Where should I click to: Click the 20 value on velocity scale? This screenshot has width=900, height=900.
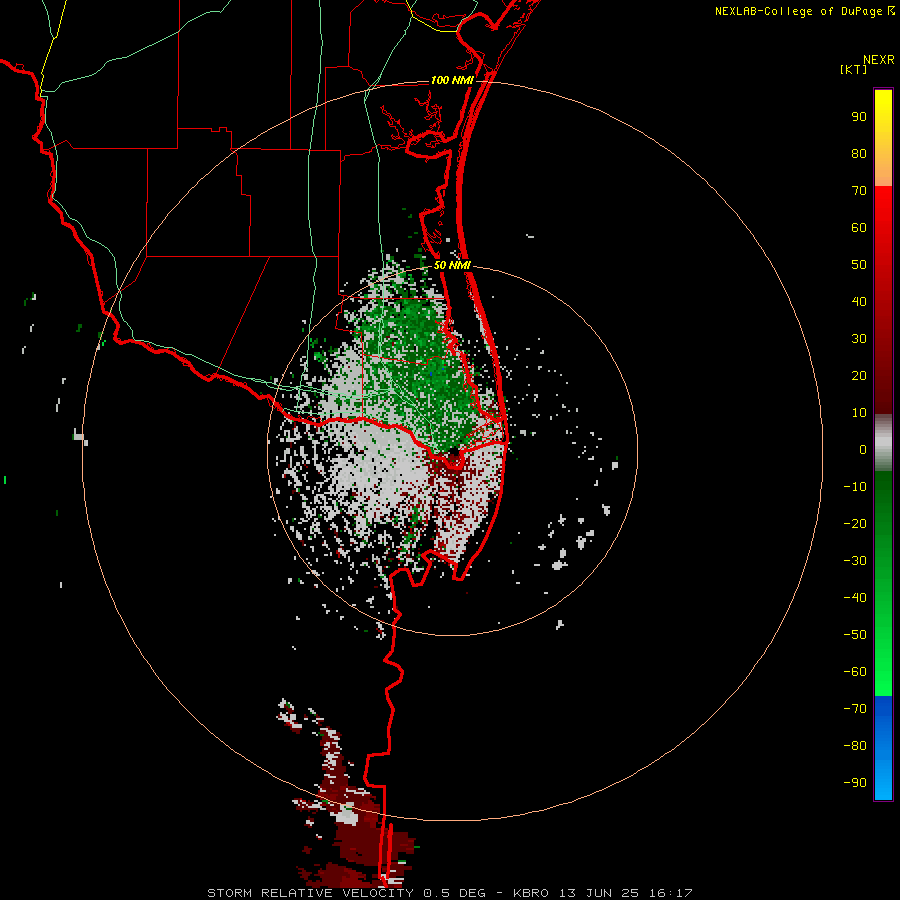859,375
